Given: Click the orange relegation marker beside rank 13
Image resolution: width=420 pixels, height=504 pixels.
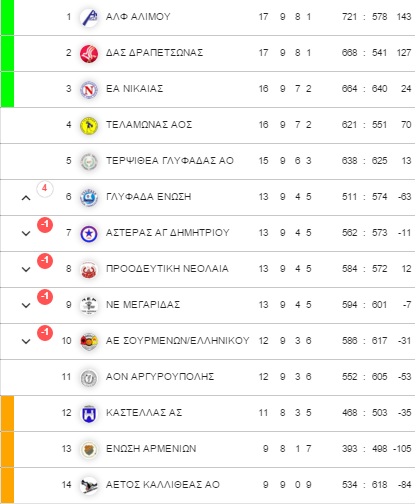Looking at the screenshot, I should tap(7, 449).
